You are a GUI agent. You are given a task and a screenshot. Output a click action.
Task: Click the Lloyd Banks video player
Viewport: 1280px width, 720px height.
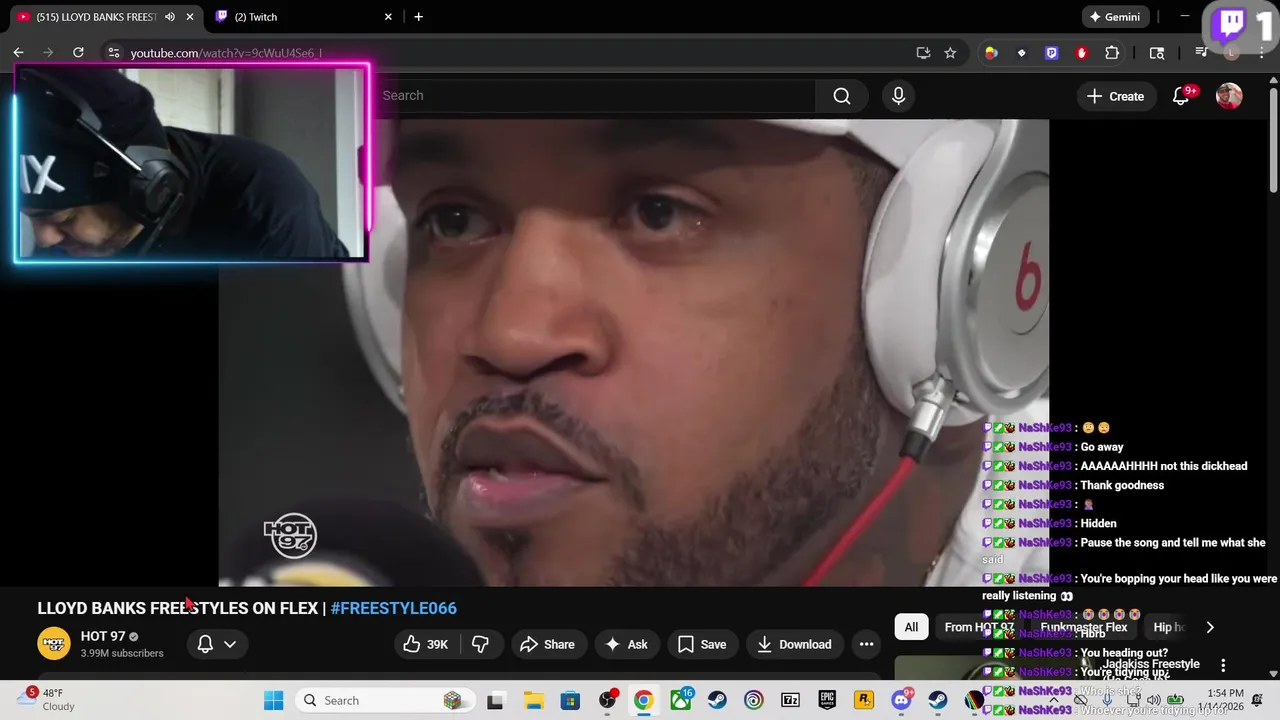pyautogui.click(x=634, y=352)
